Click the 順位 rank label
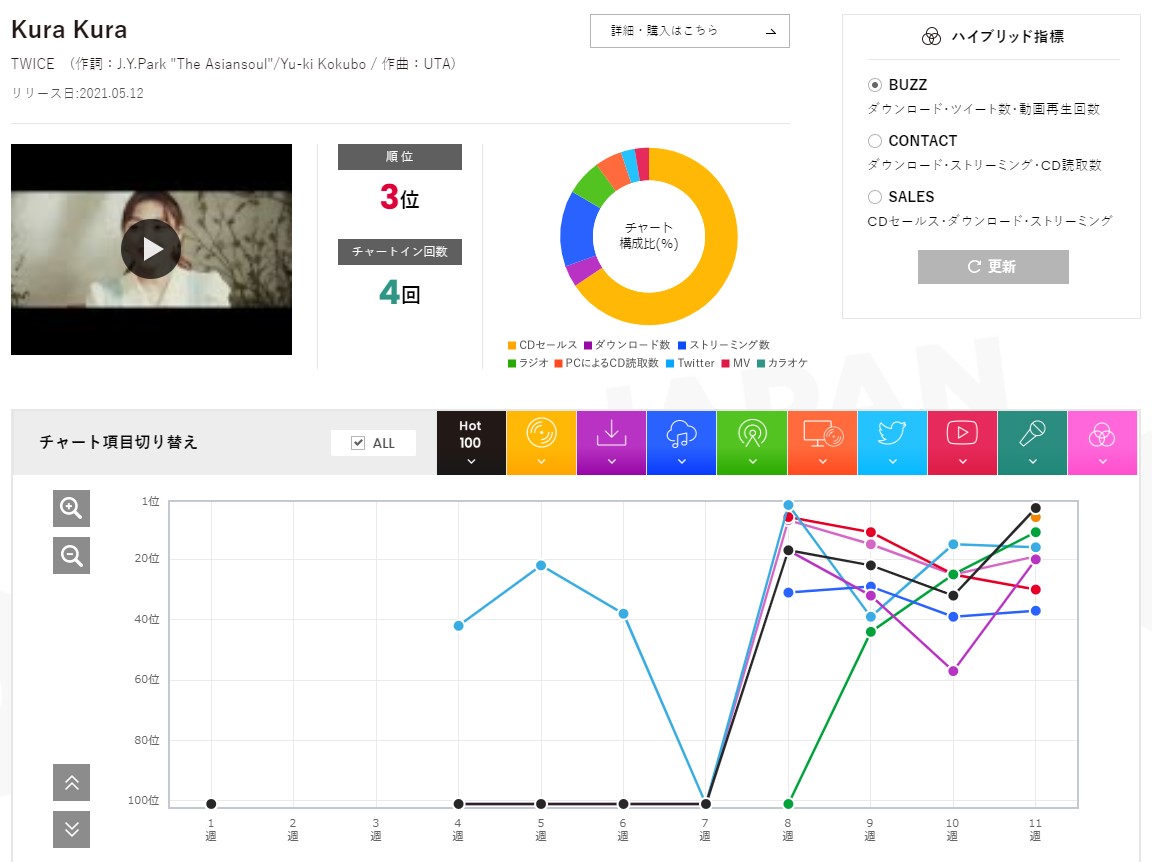The image size is (1152, 862). click(x=400, y=157)
